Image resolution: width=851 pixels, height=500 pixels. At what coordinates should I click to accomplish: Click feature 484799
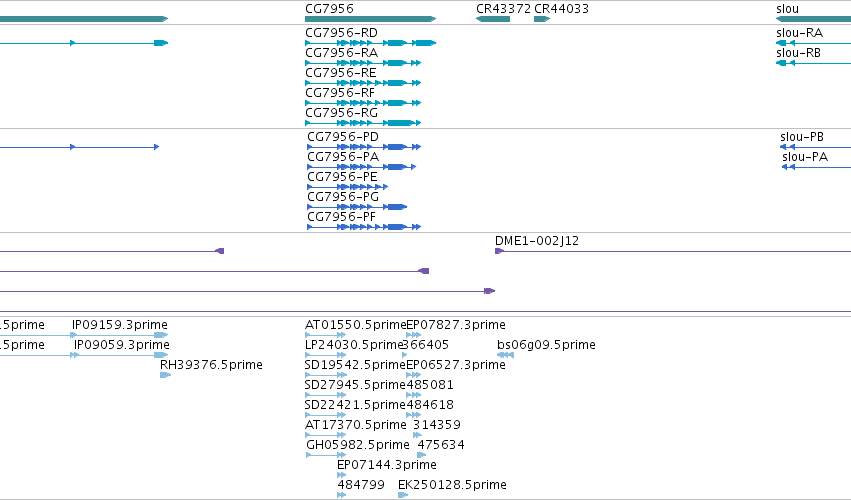coord(341,496)
